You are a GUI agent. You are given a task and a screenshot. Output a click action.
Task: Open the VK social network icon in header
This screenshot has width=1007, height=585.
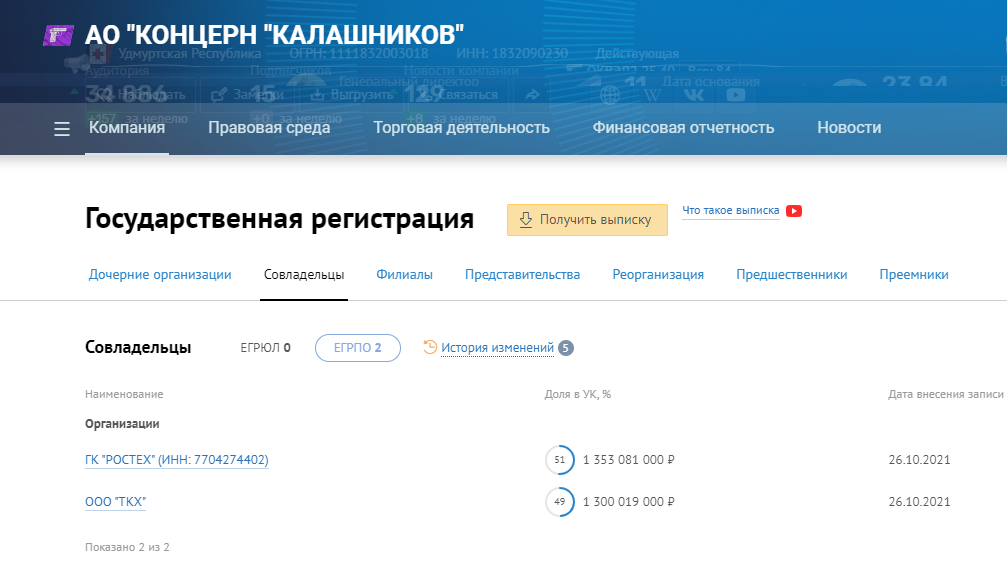pos(693,94)
